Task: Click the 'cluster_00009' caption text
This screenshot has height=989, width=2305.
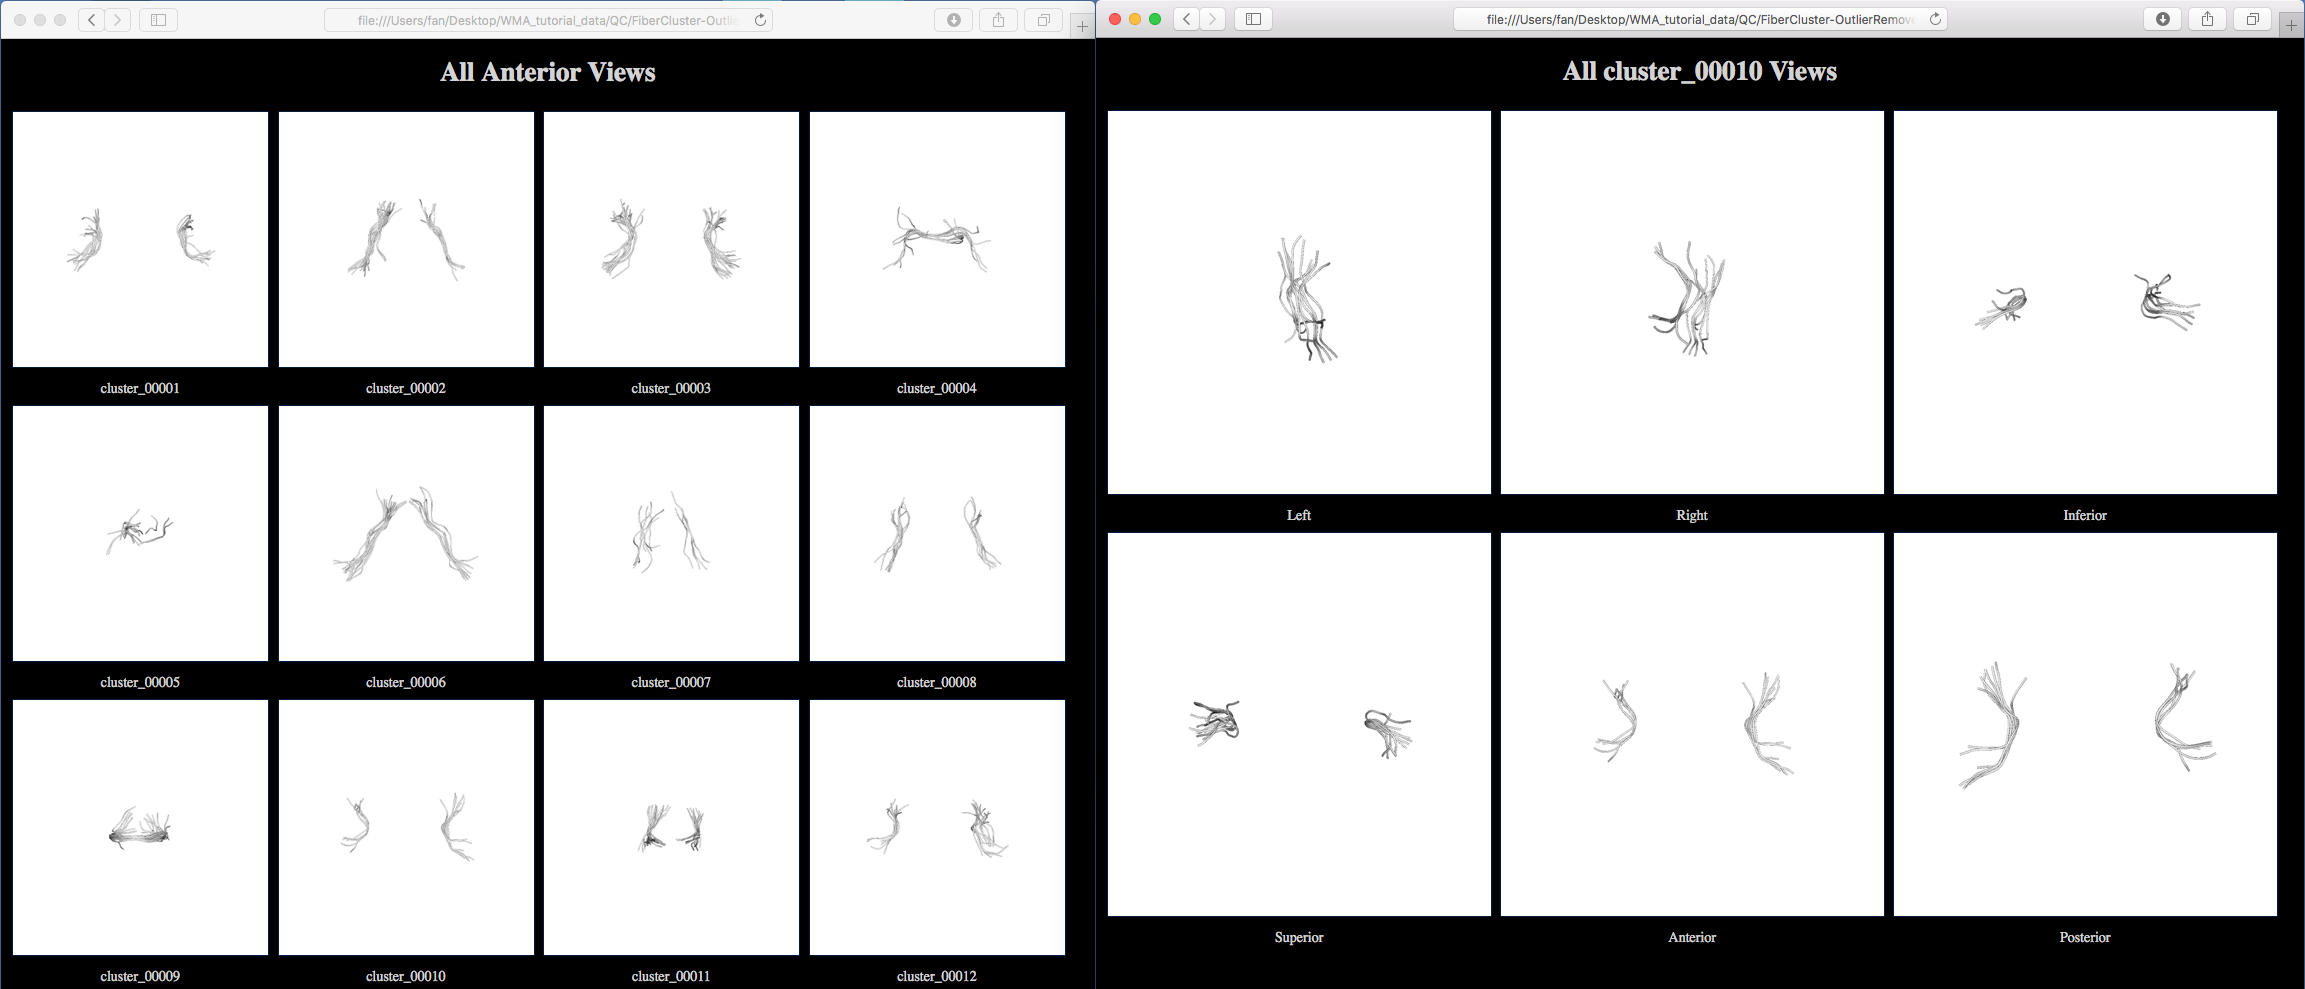Action: pos(140,976)
